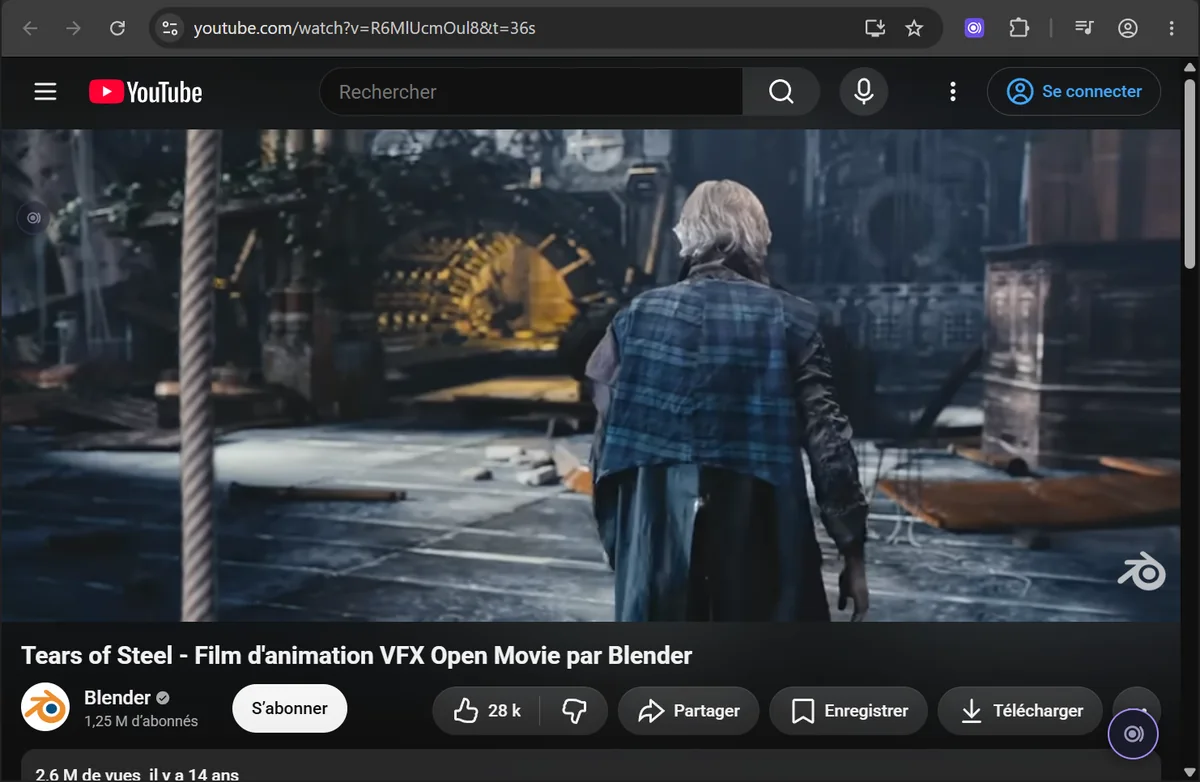Click the Blender watermark on the video

[1142, 571]
